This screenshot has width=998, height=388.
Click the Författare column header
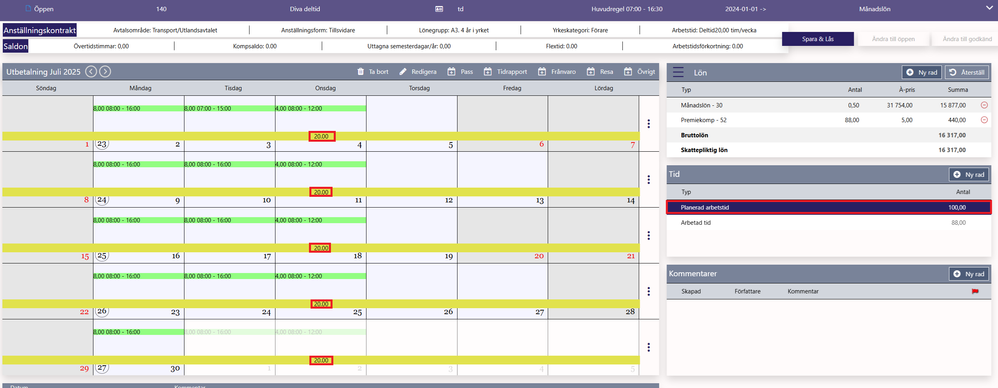(747, 291)
